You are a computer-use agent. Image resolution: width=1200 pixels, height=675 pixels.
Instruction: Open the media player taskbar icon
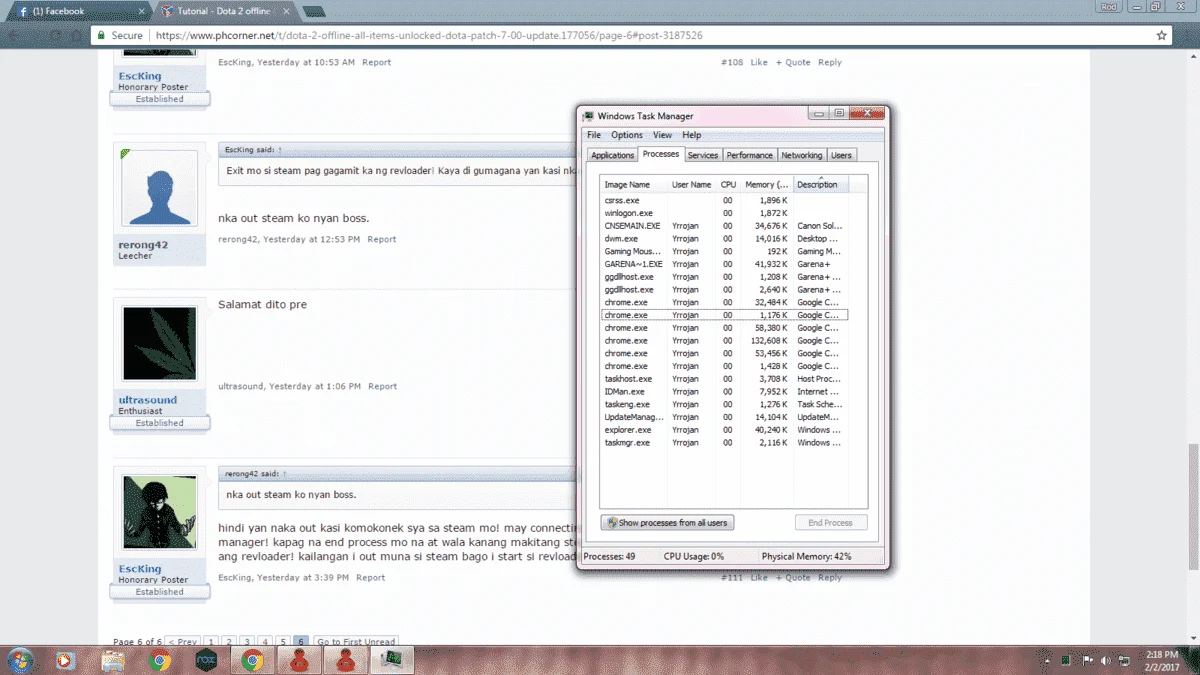tap(65, 660)
